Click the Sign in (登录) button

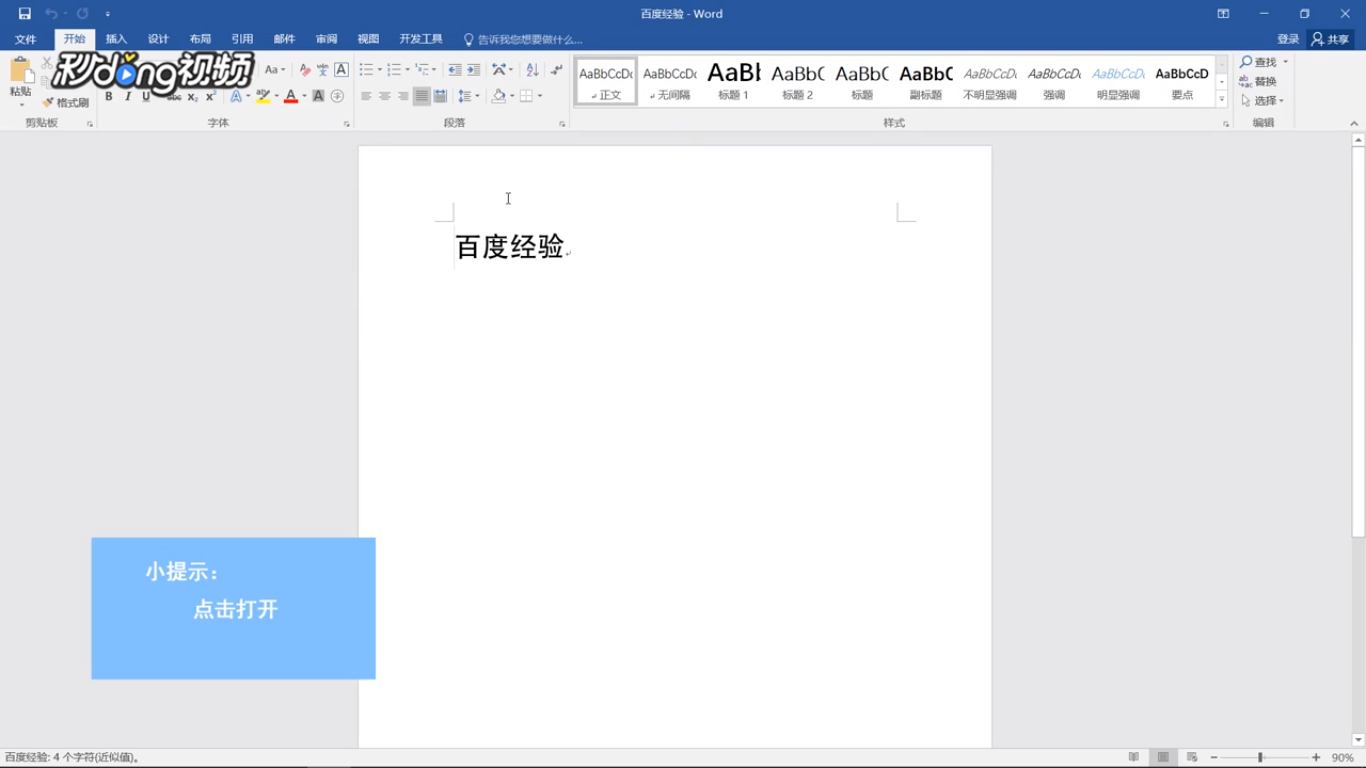pyautogui.click(x=1288, y=39)
